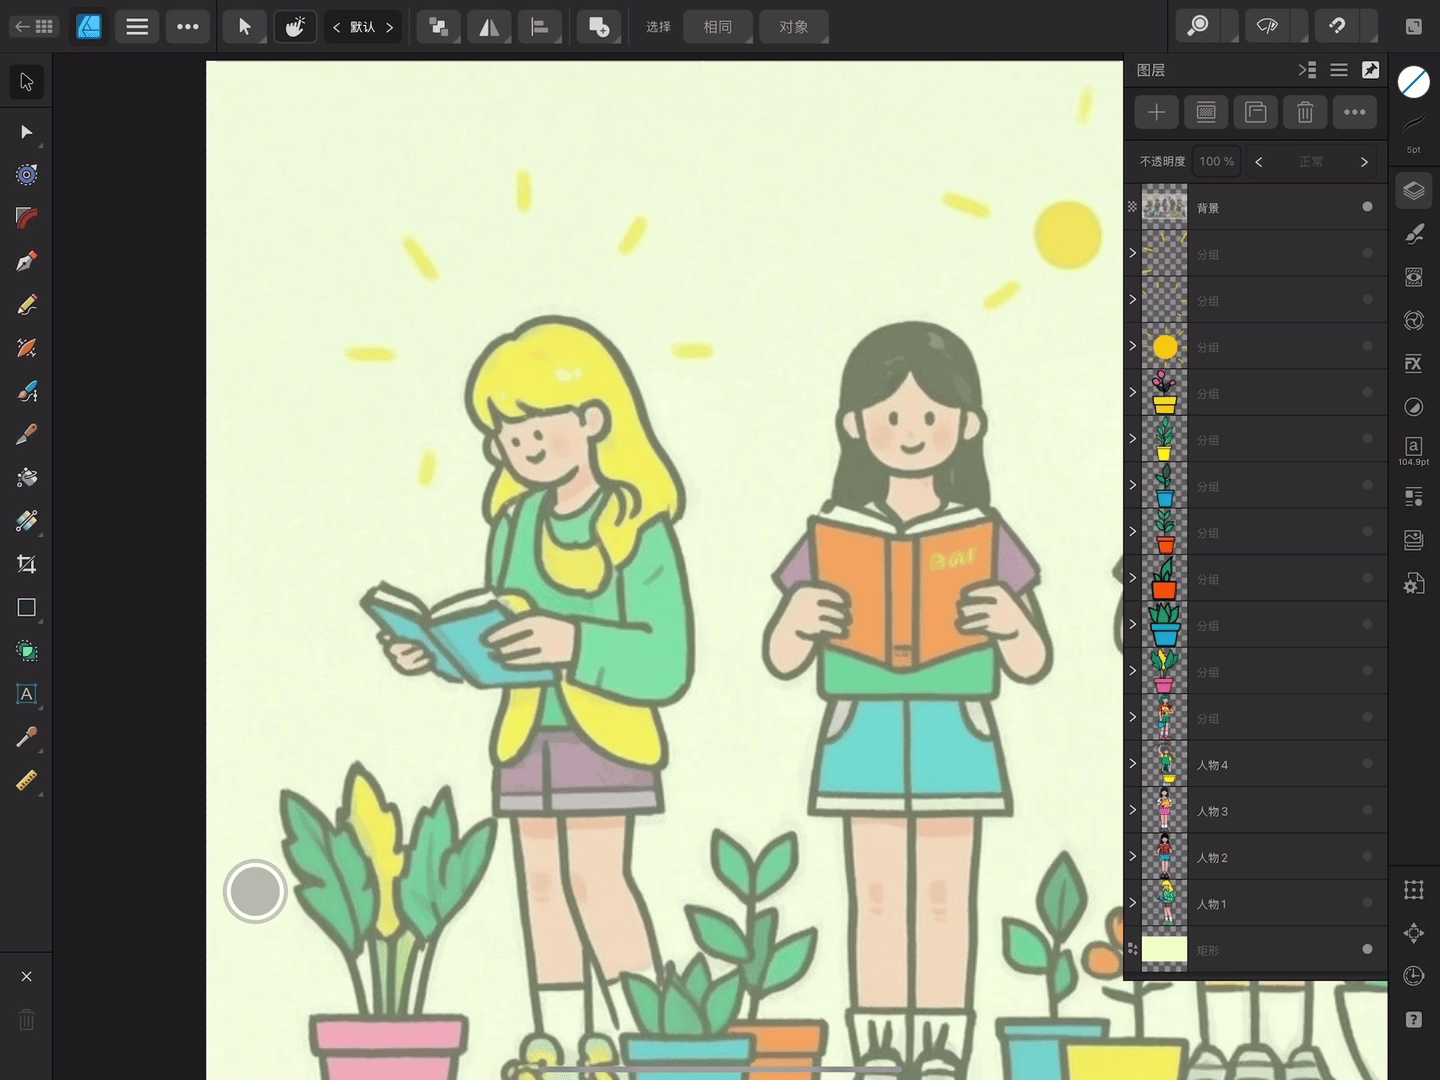
Task: Open the main hamburger menu
Action: click(137, 27)
